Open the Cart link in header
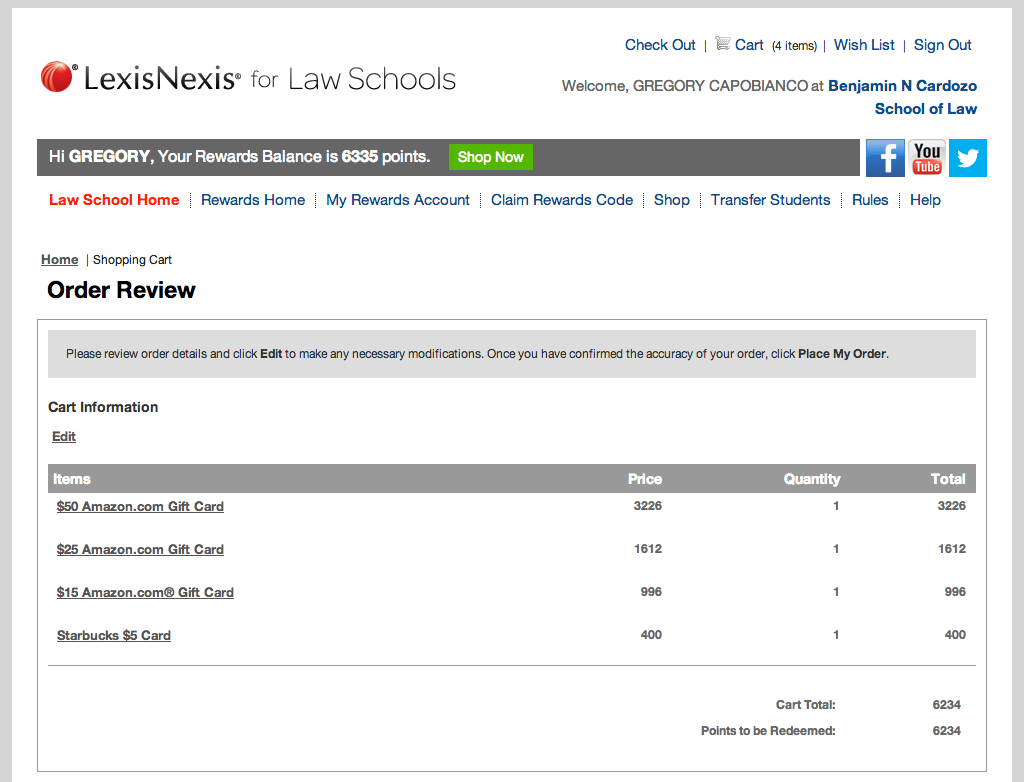The height and width of the screenshot is (782, 1024). point(749,45)
